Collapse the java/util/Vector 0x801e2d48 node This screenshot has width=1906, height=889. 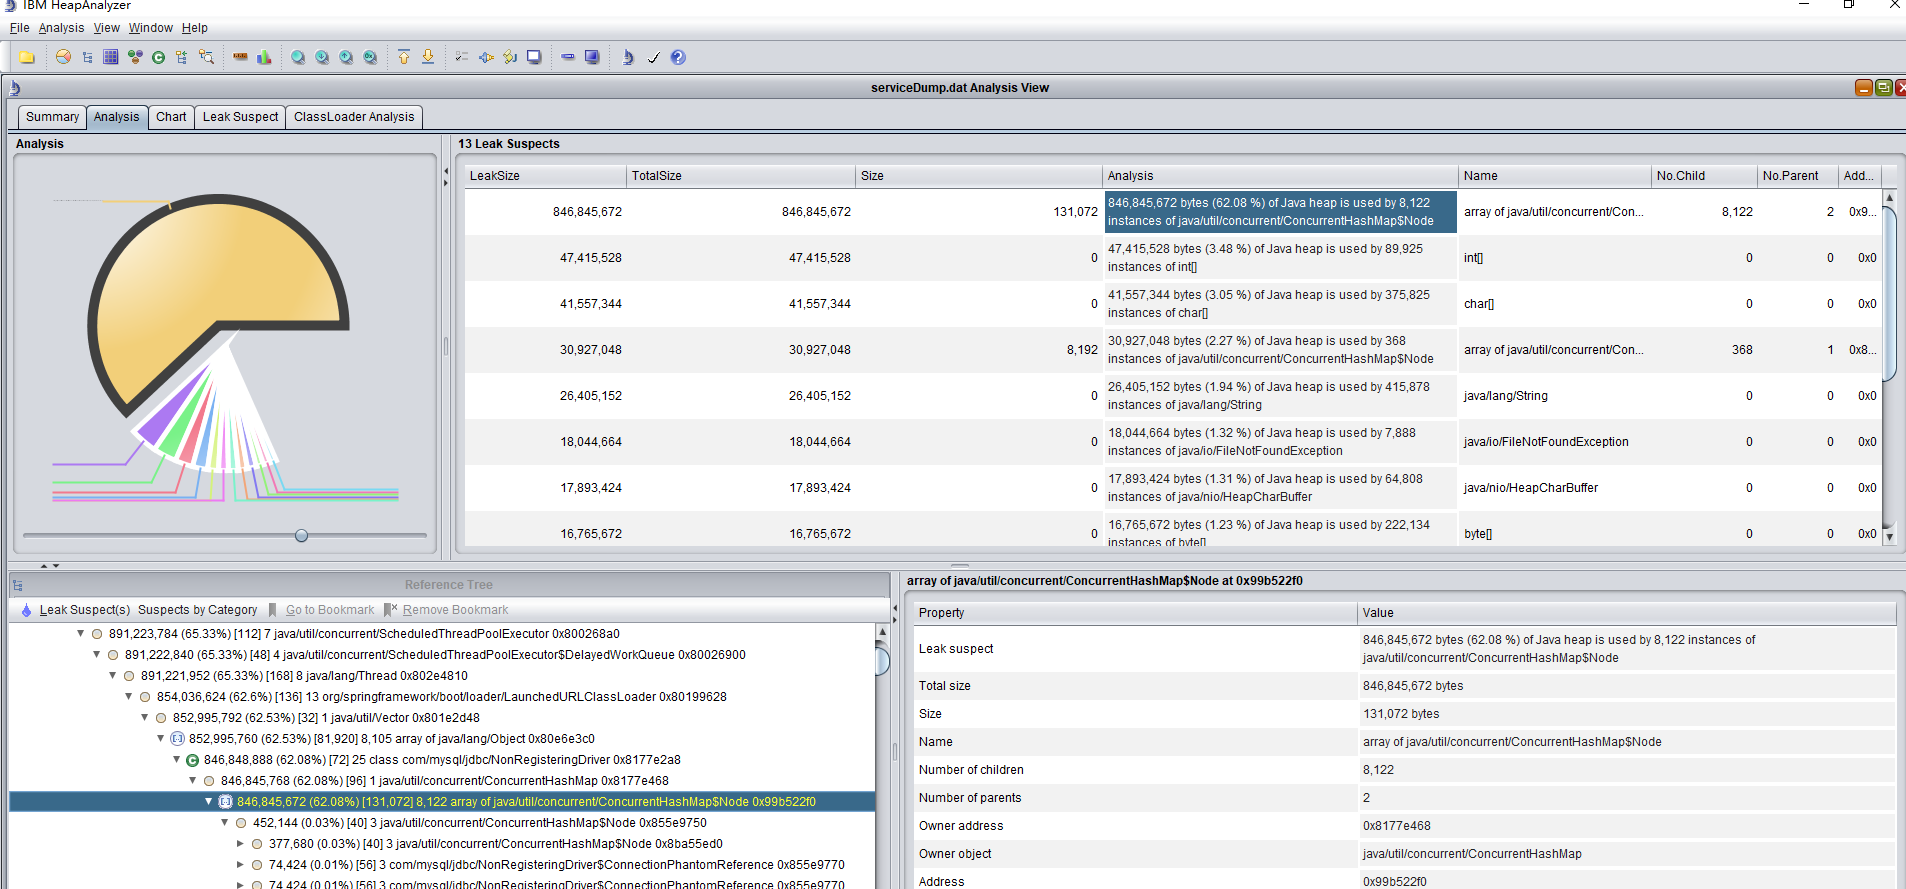(145, 717)
